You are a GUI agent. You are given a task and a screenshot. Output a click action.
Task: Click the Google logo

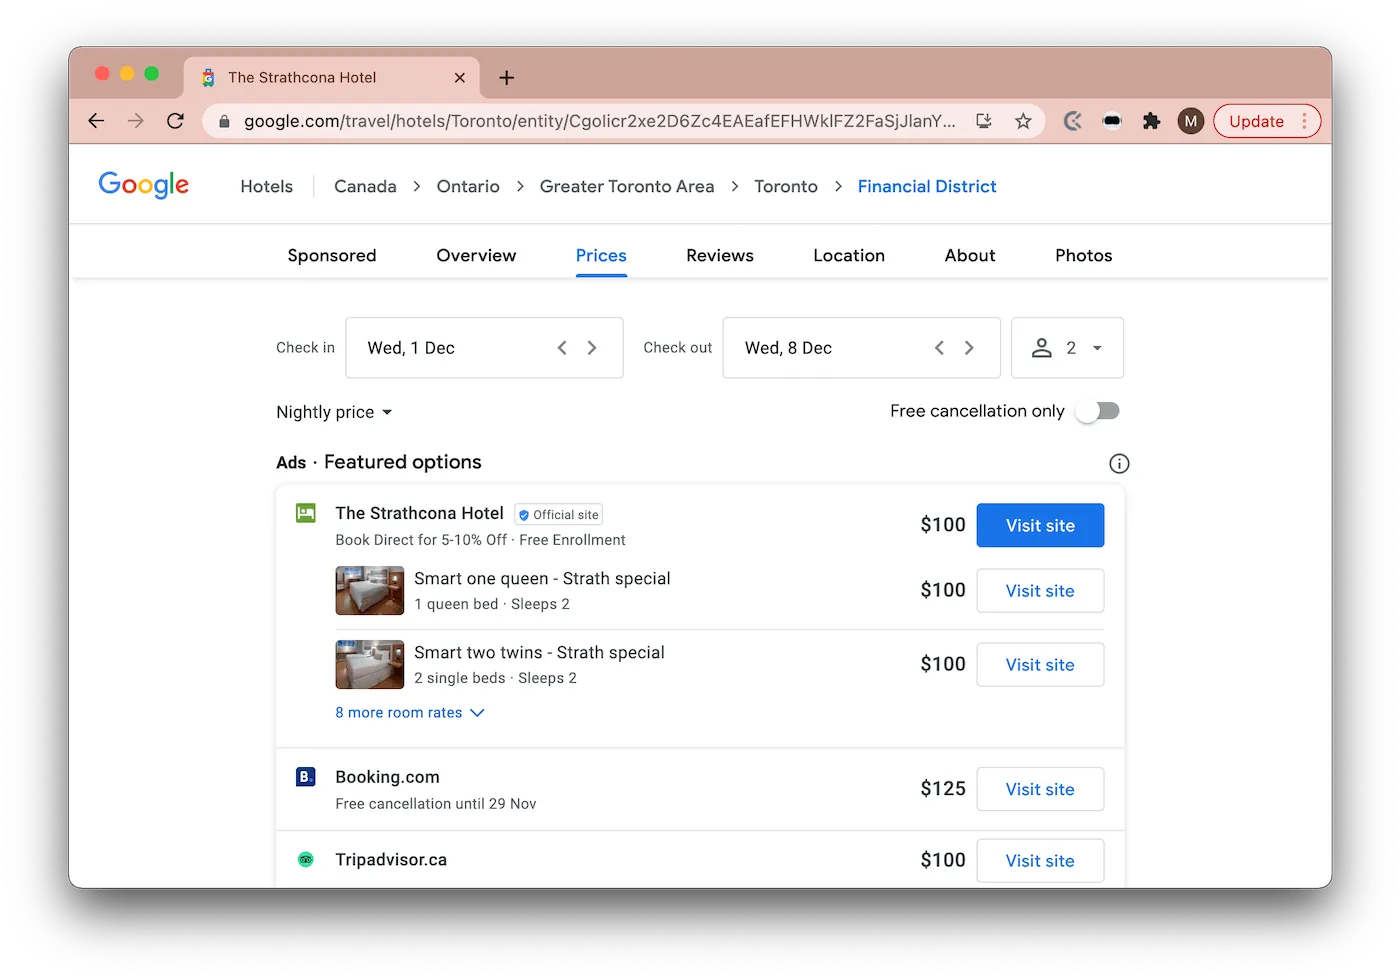tap(144, 185)
